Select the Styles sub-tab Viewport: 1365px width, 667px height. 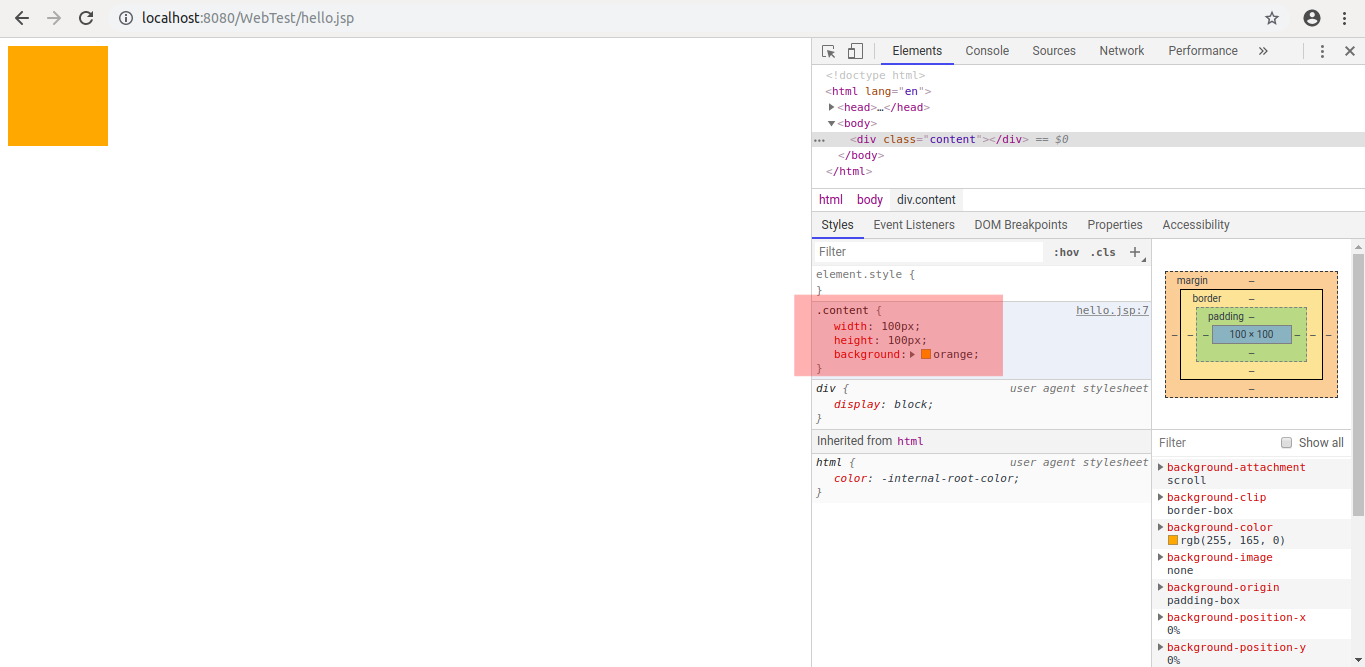click(x=837, y=225)
